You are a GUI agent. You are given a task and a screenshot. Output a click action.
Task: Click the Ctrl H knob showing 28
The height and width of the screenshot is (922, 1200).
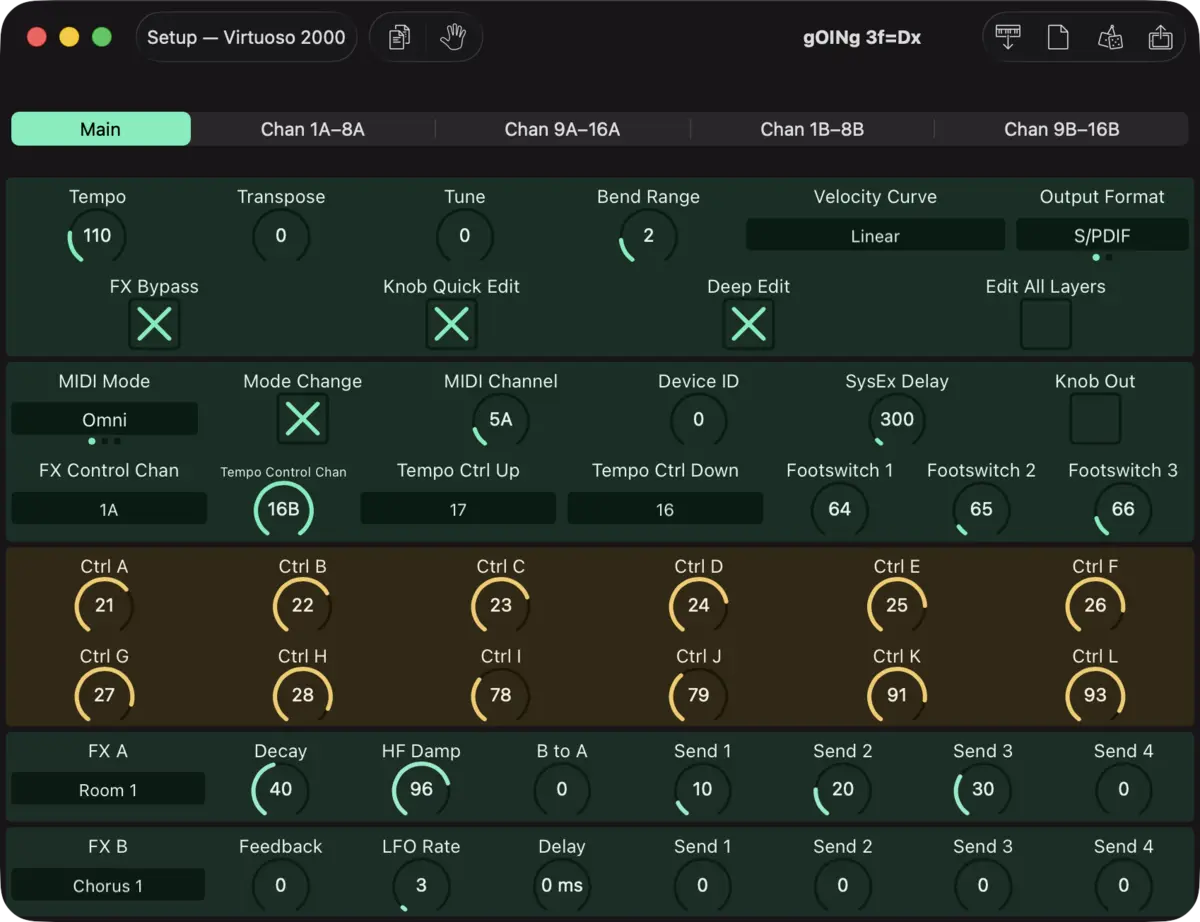(303, 695)
